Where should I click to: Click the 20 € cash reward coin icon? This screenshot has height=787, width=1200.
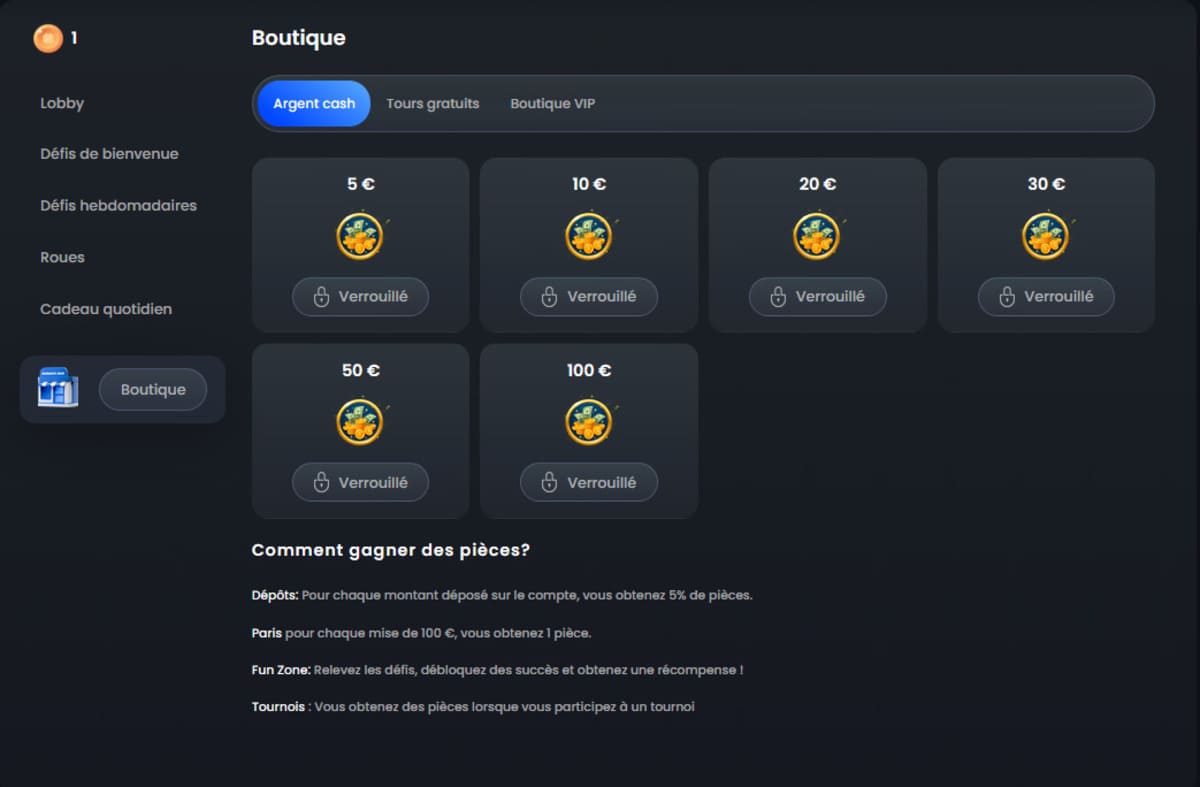click(817, 237)
